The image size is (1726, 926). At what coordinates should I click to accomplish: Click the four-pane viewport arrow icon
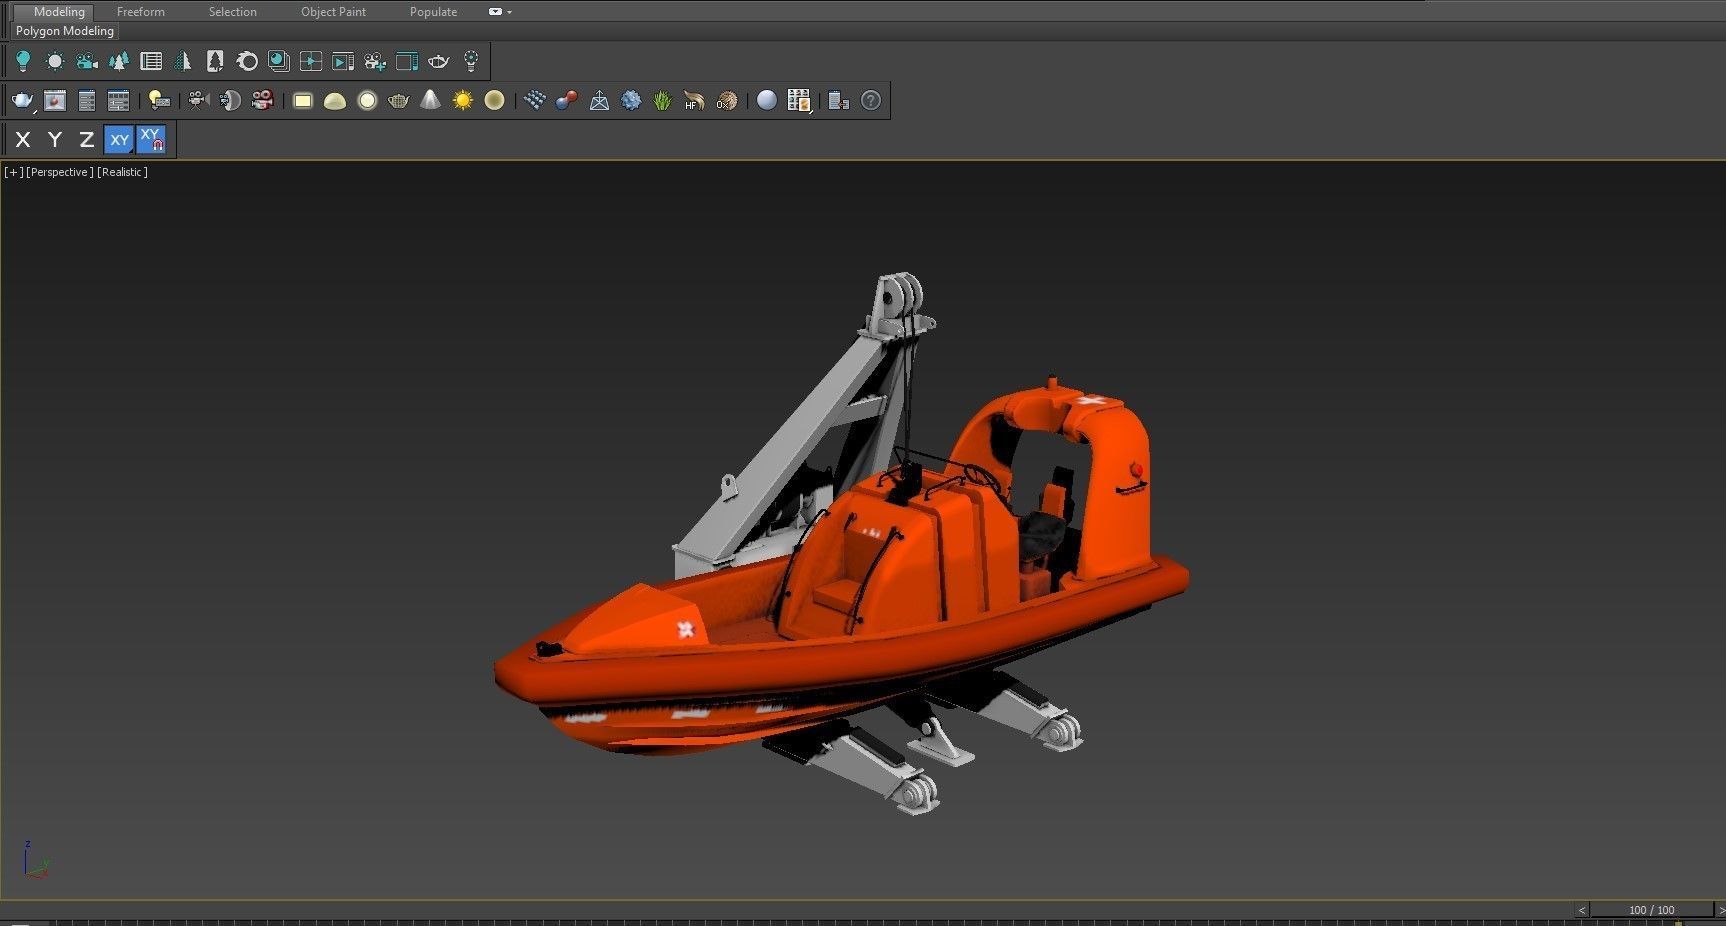(311, 61)
